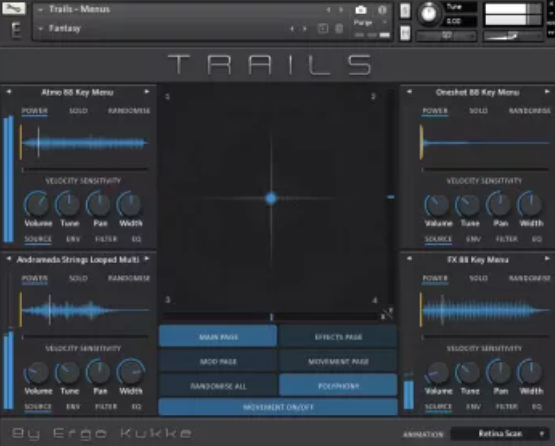Previous sound arrow for FX 88 Key Menu
This screenshot has width=555, height=446.
click(x=409, y=259)
